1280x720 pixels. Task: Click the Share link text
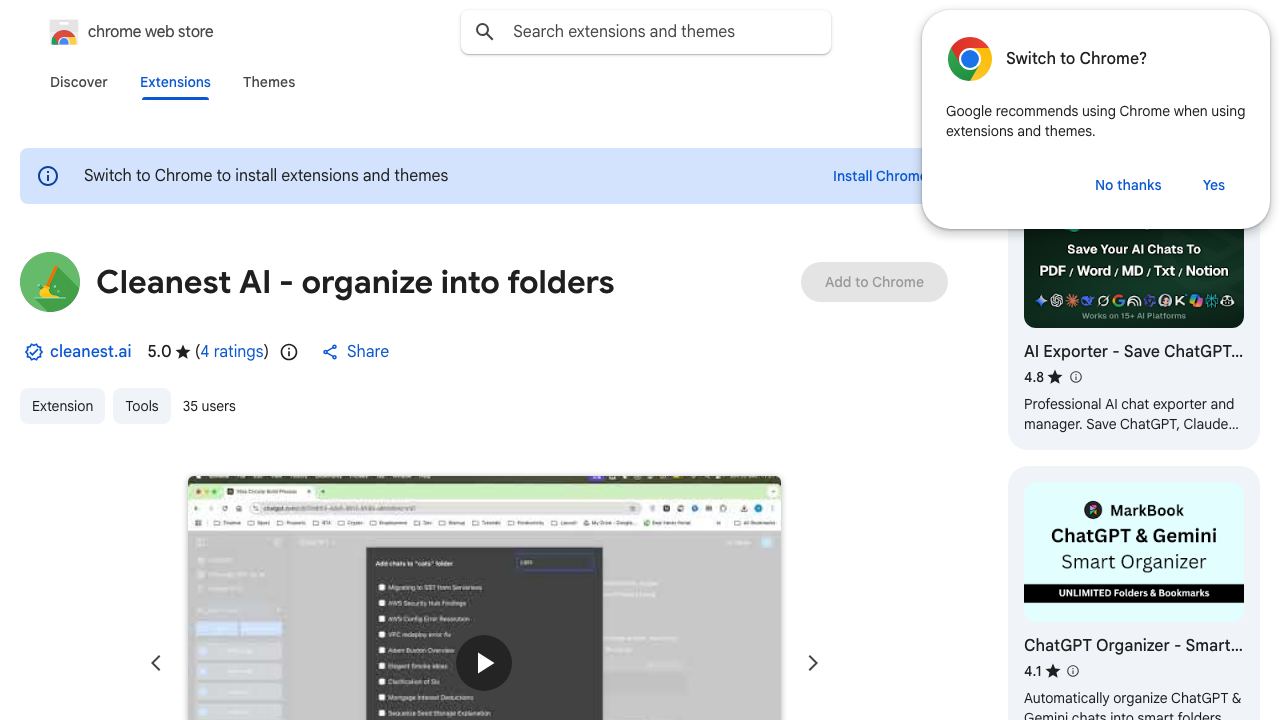[368, 352]
